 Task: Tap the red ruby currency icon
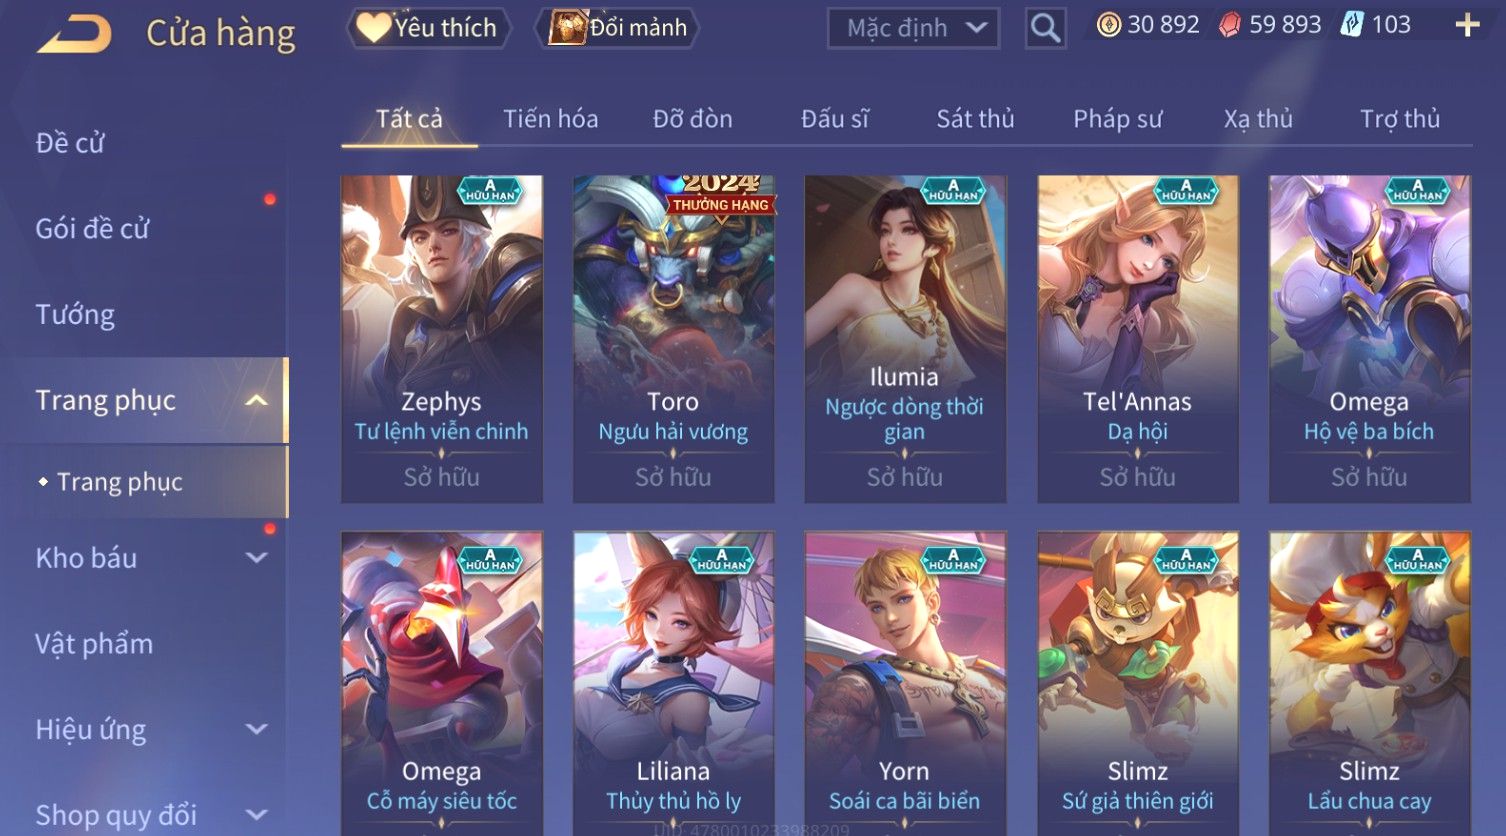[1229, 25]
